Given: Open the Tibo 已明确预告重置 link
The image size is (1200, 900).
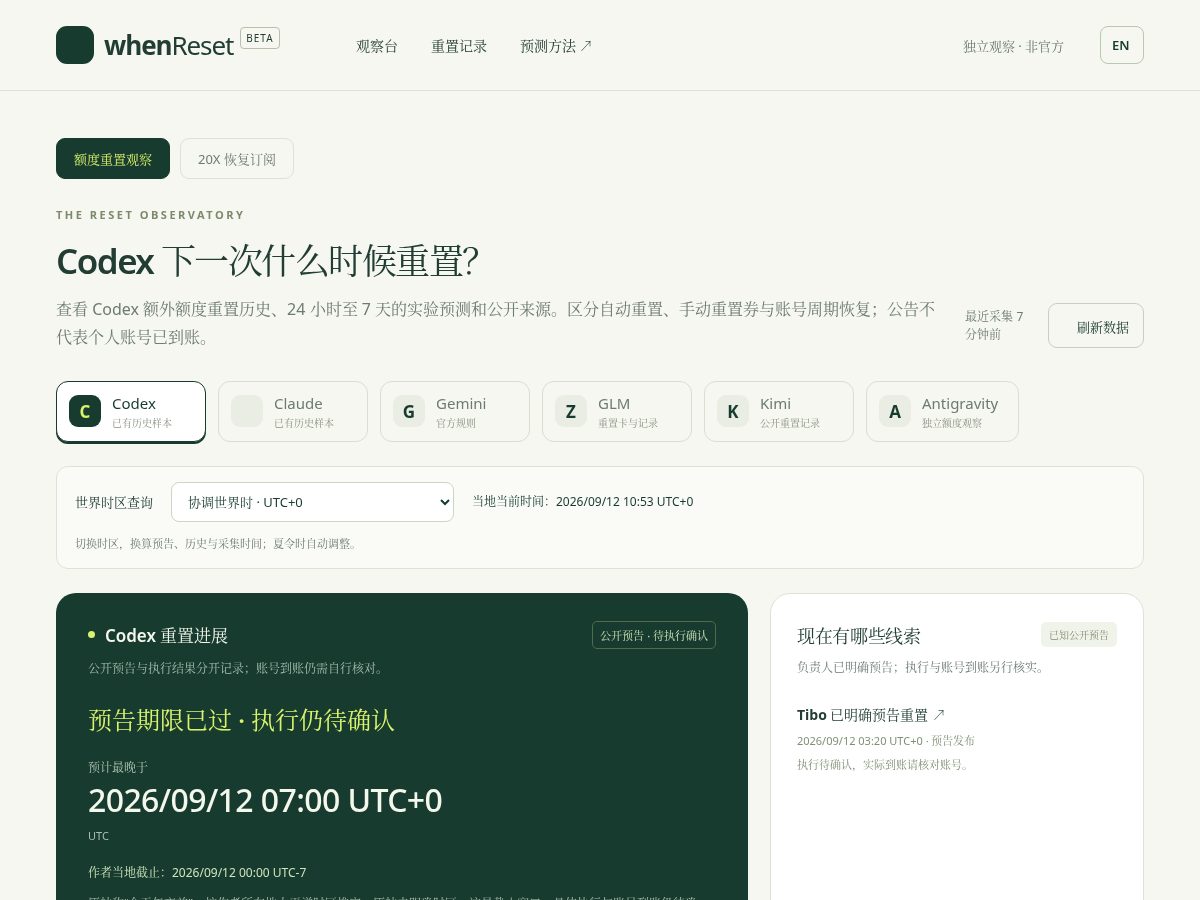Looking at the screenshot, I should click(x=871, y=715).
